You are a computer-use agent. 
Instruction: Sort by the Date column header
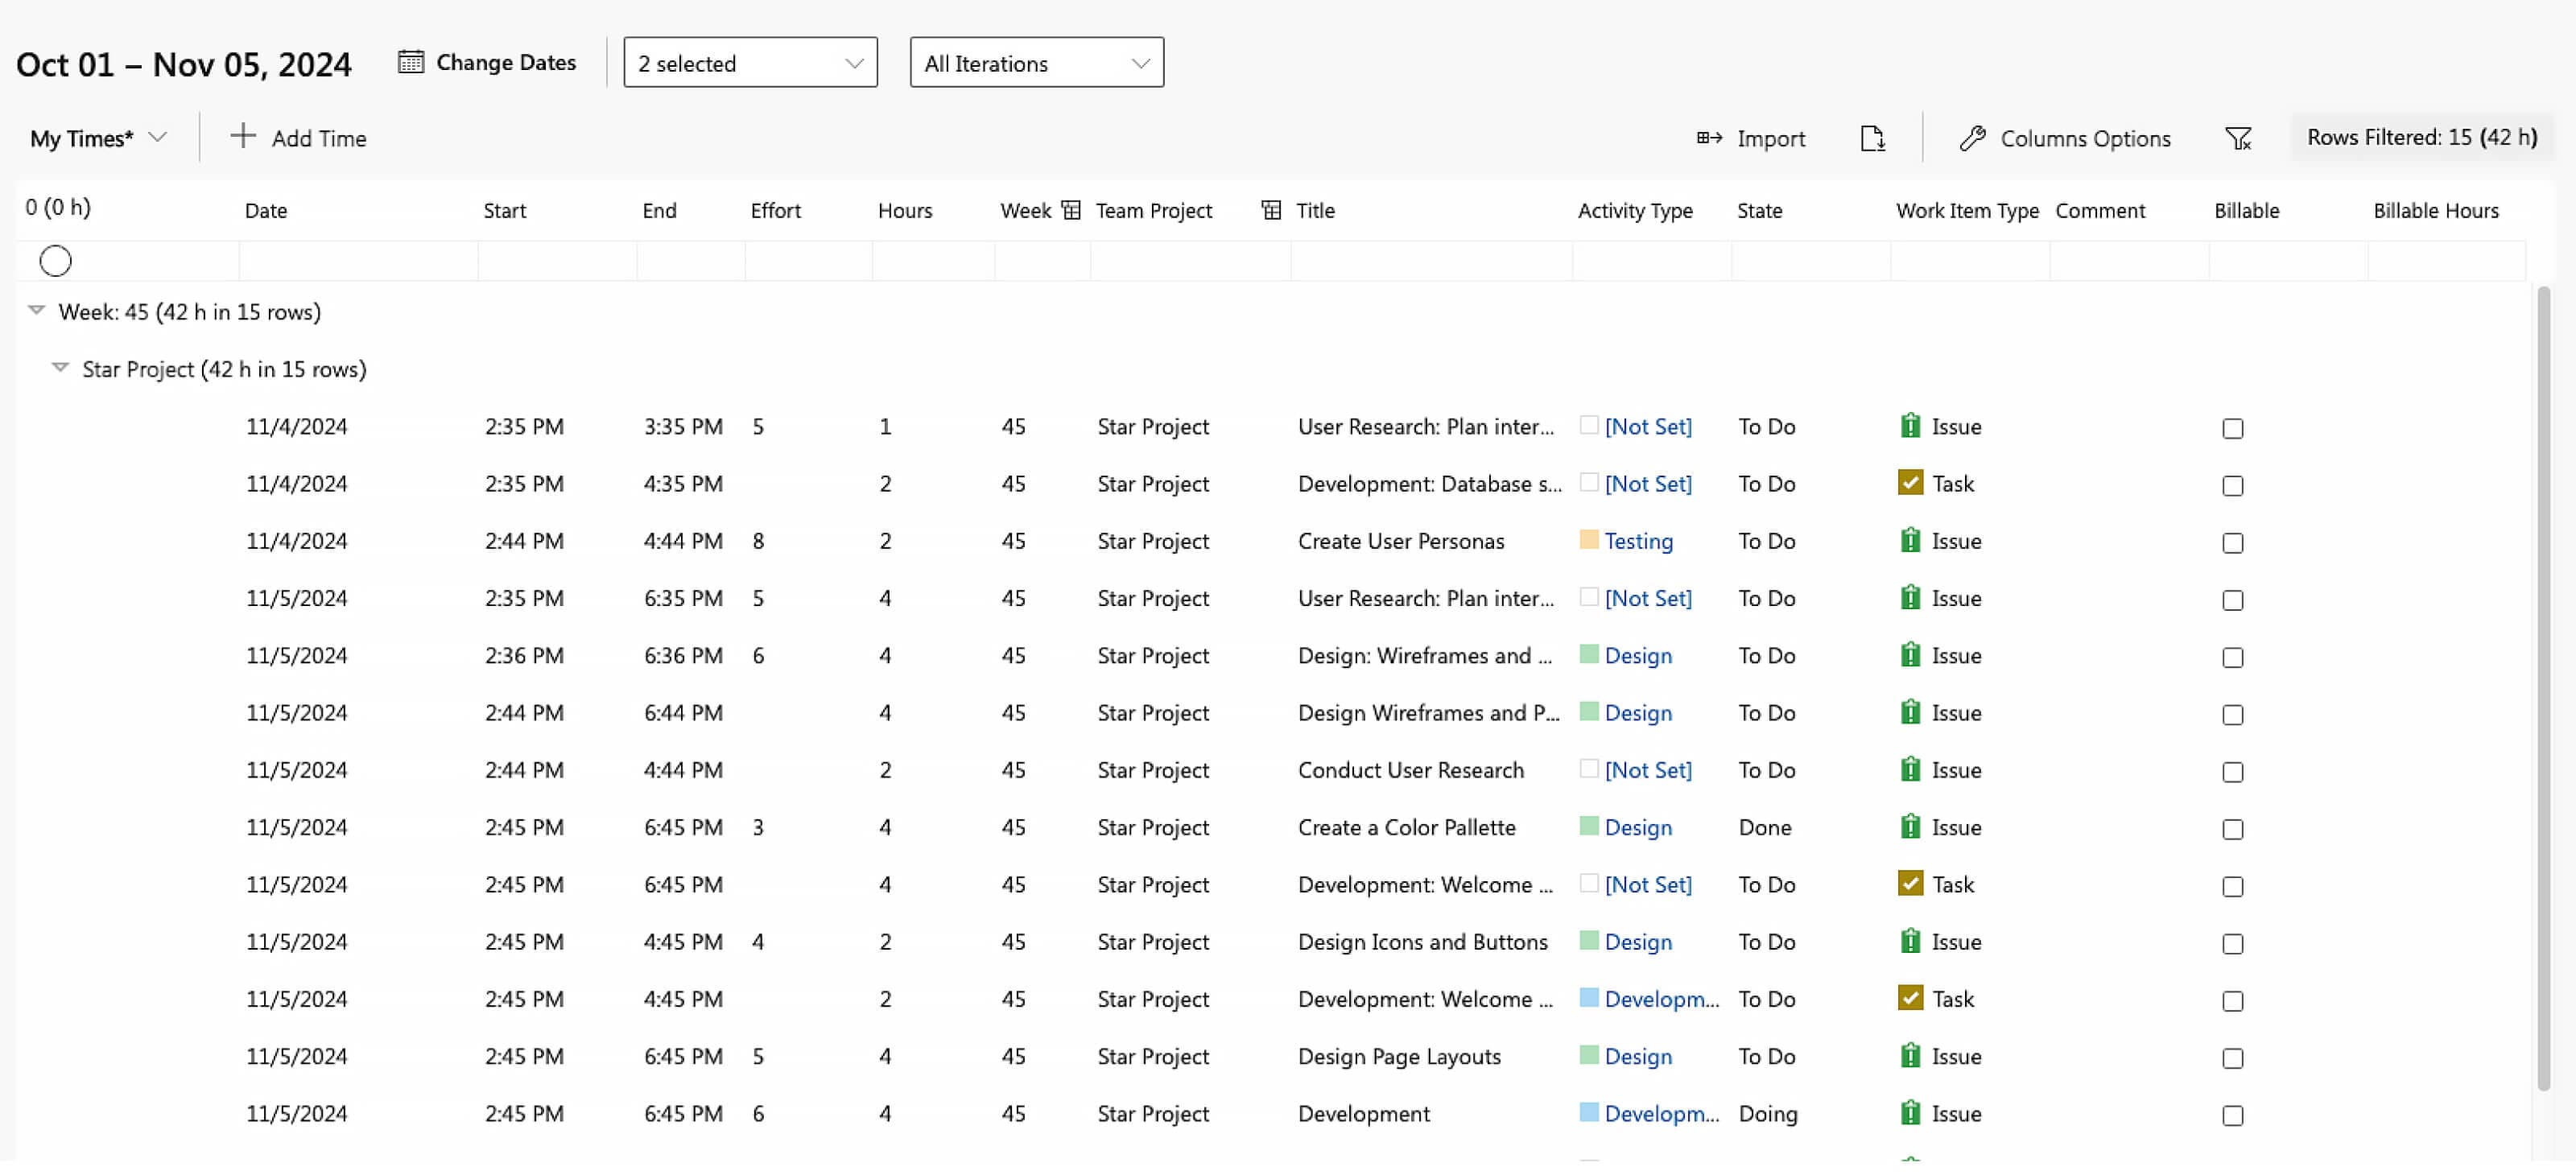pos(266,211)
